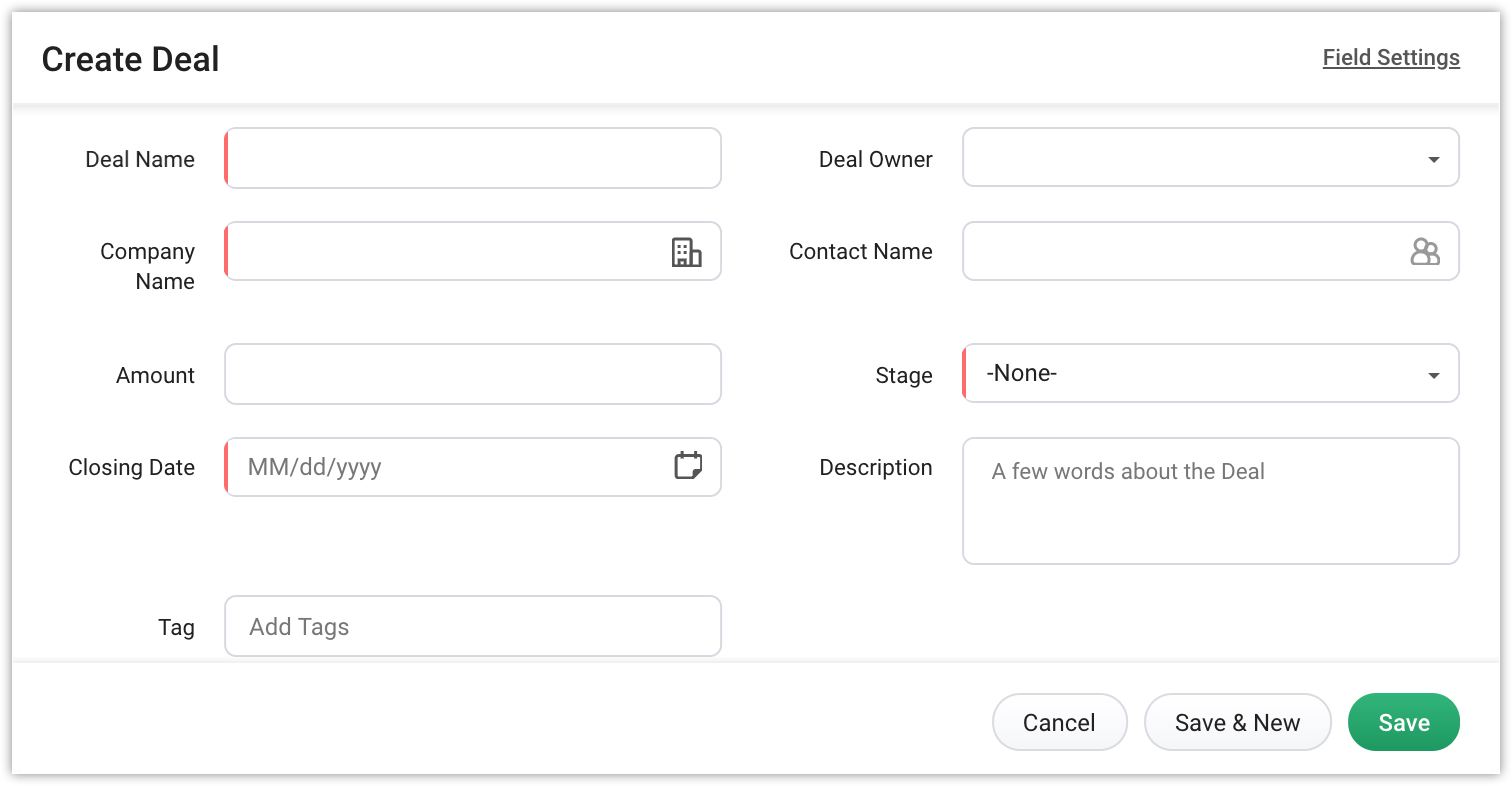
Task: Click the Save & New button
Action: (1237, 723)
